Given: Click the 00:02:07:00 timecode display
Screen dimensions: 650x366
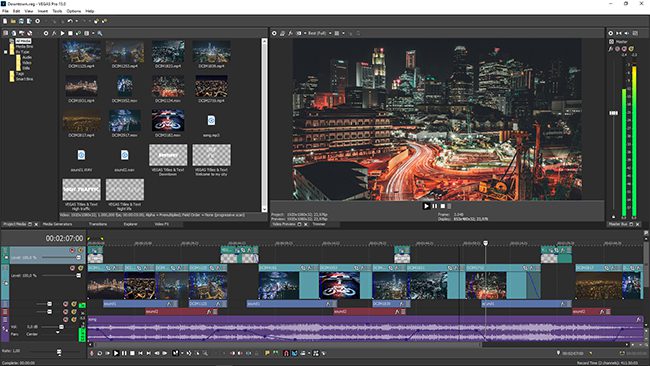Looking at the screenshot, I should pos(64,238).
